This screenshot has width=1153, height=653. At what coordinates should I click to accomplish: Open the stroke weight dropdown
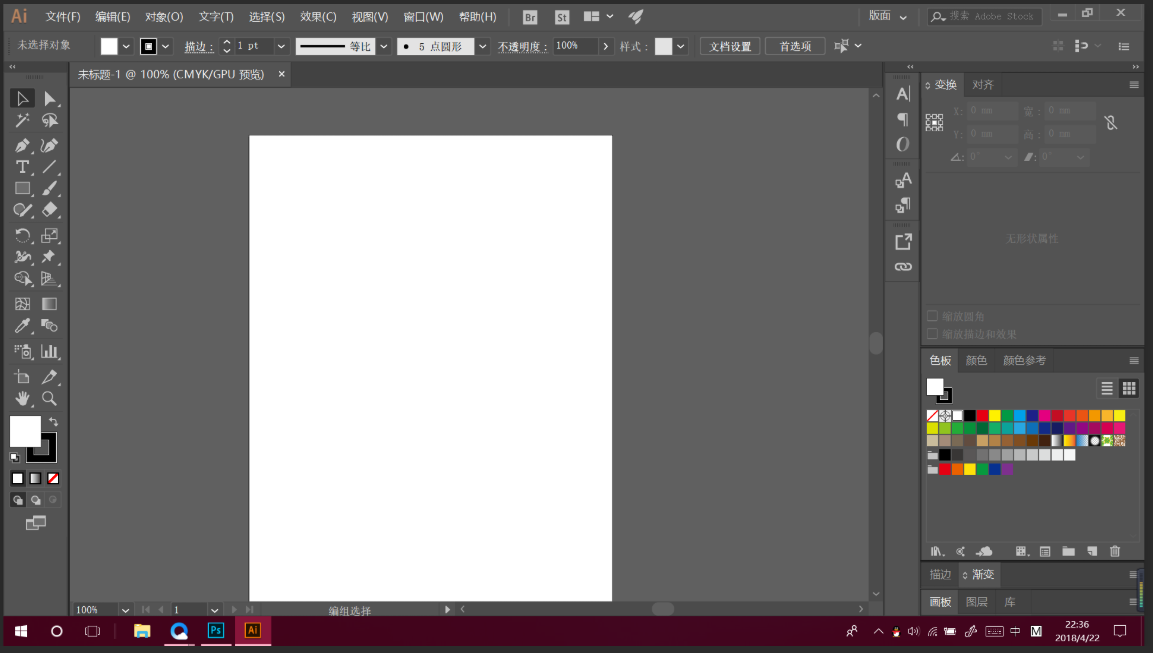pyautogui.click(x=281, y=45)
